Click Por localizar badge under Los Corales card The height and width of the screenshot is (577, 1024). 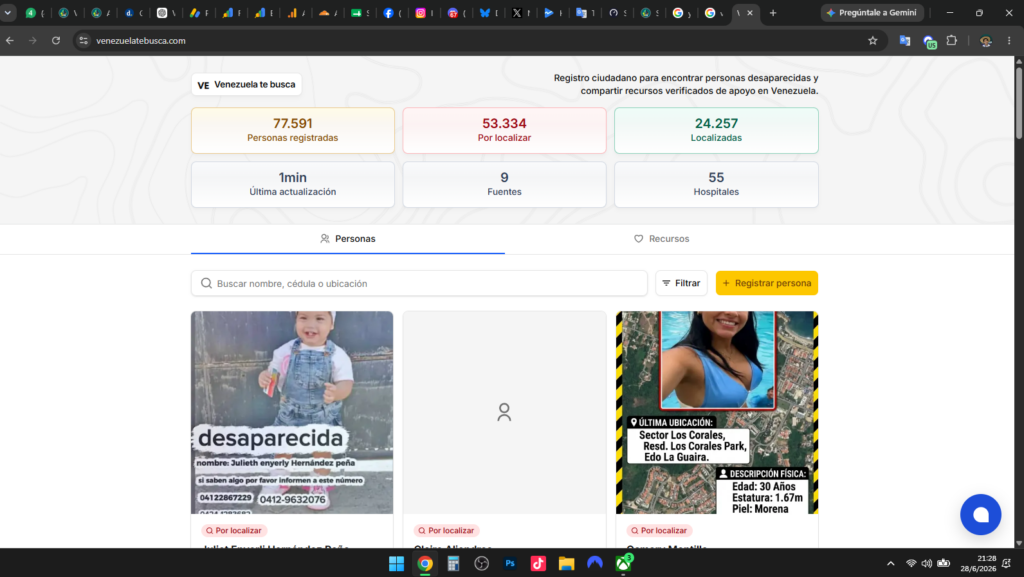pos(660,531)
